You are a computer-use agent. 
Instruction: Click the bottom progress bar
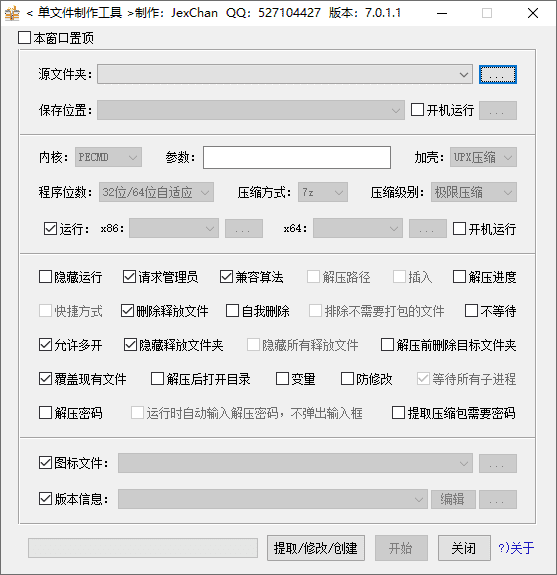[x=143, y=548]
